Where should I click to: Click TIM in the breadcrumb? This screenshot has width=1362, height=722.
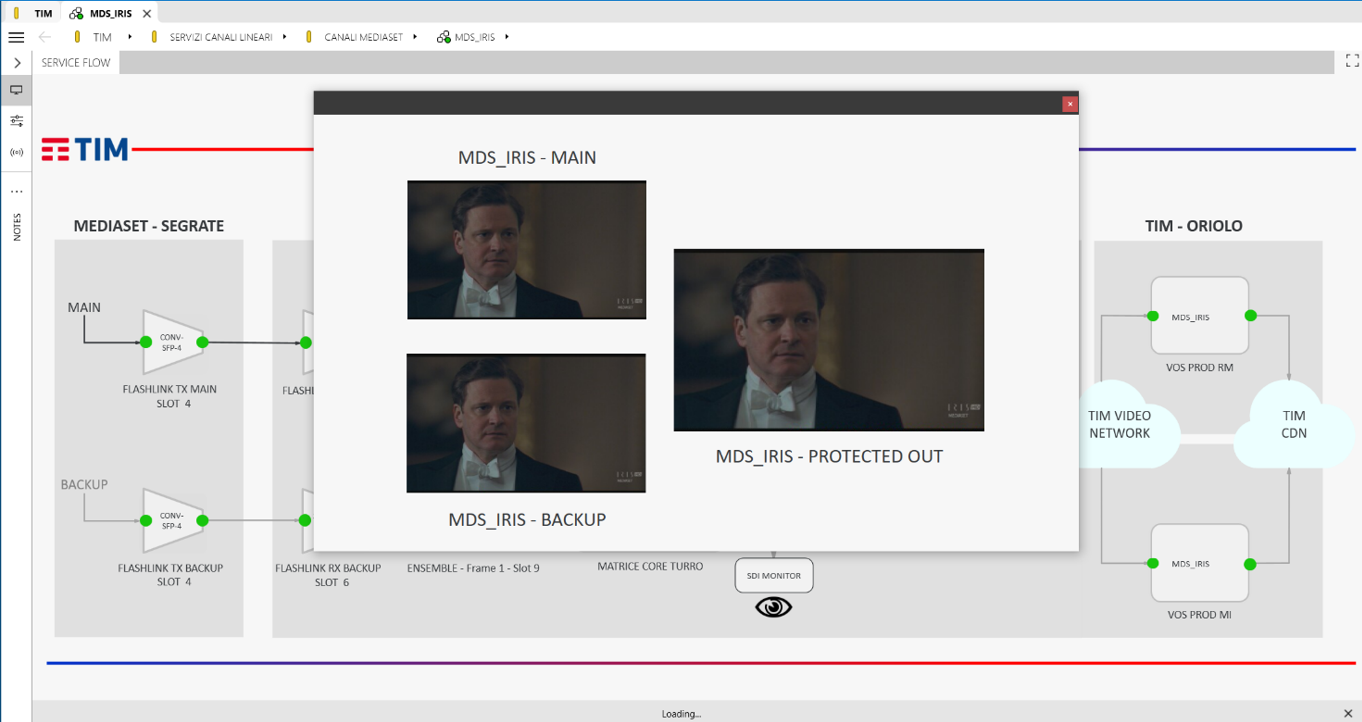click(x=102, y=37)
